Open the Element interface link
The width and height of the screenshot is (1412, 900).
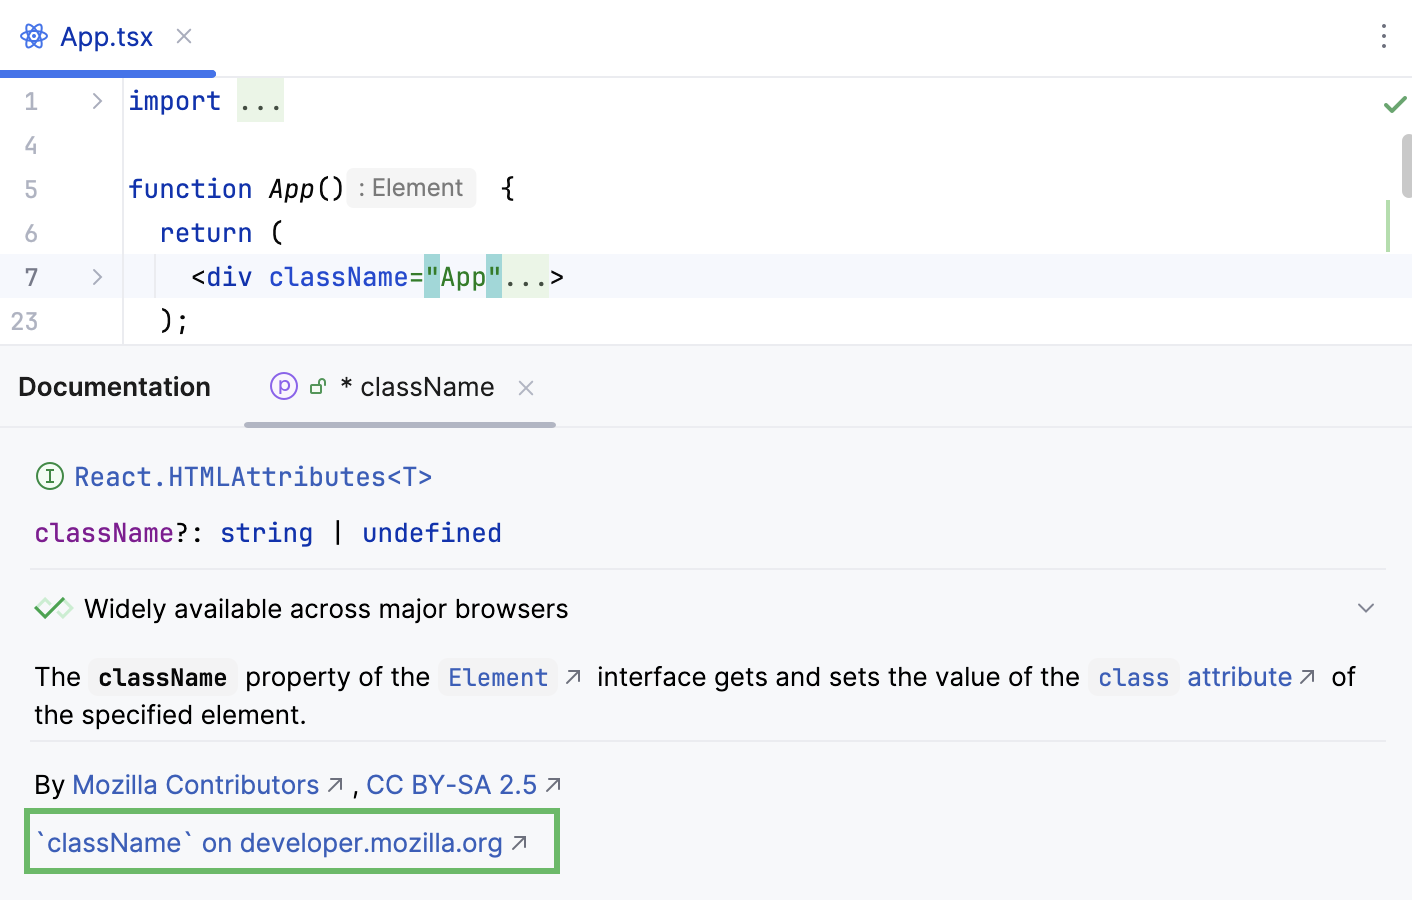click(497, 677)
